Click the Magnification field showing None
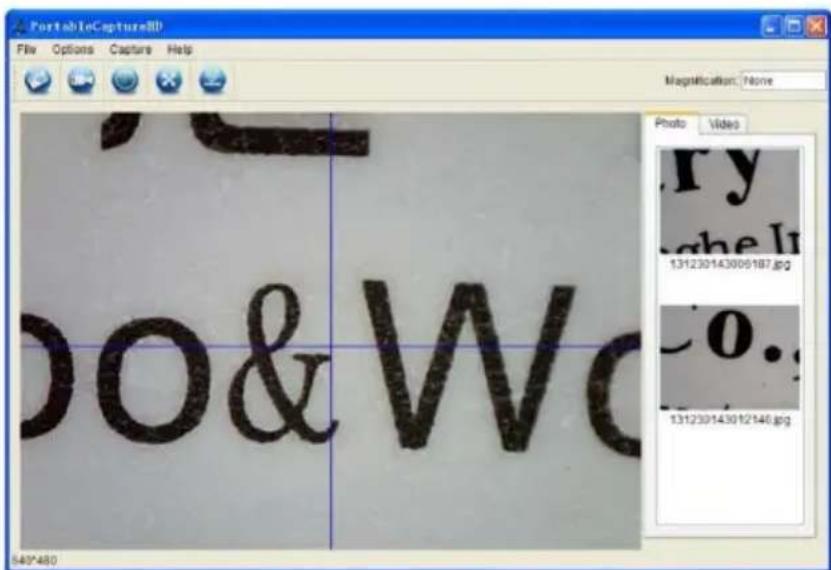The image size is (831, 570). tap(783, 81)
